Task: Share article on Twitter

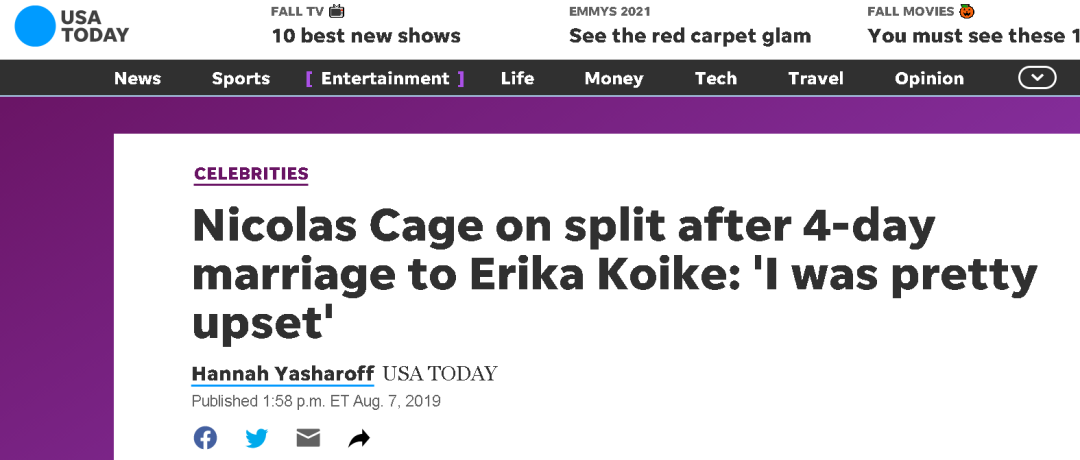Action: (257, 438)
